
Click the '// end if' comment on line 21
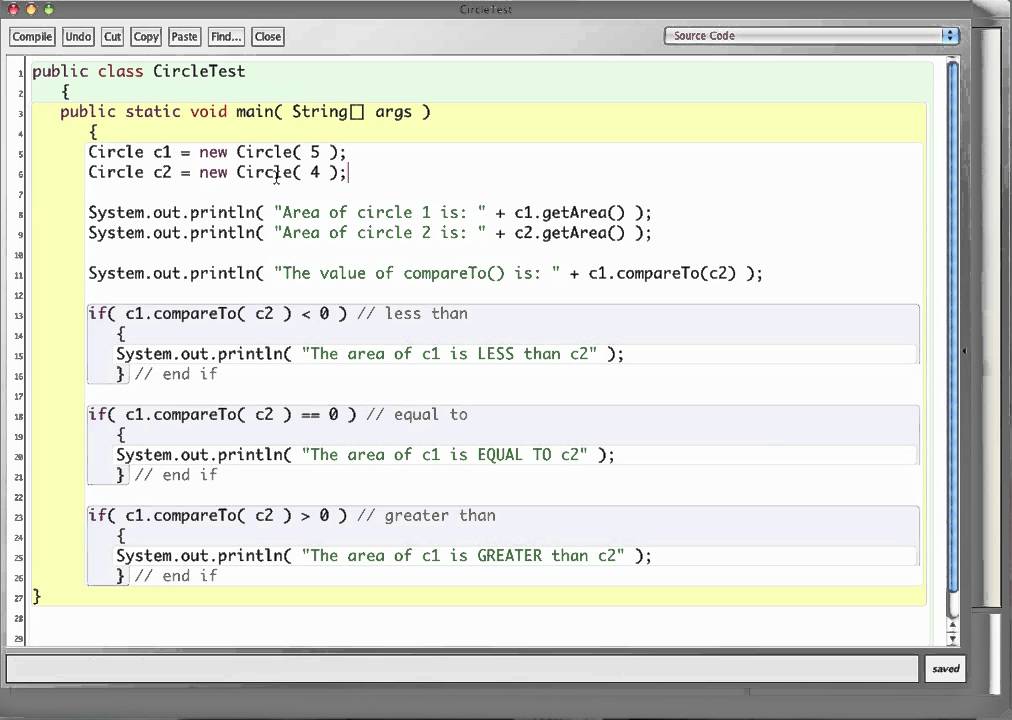tap(176, 475)
